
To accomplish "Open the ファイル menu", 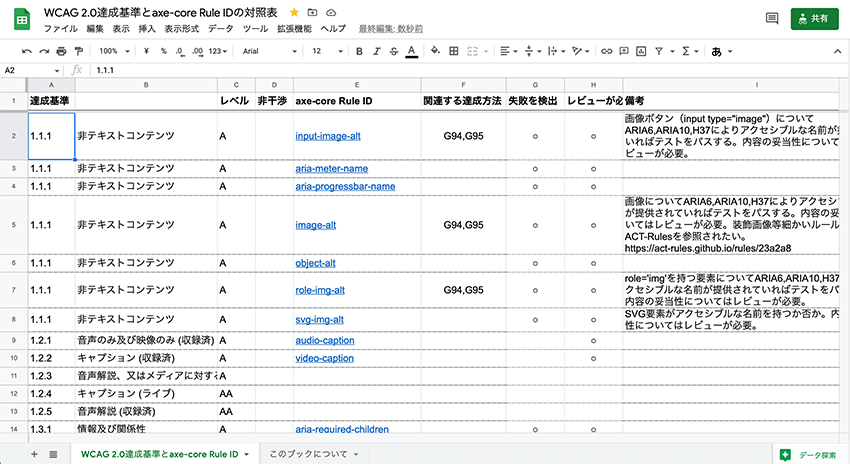I will point(61,29).
